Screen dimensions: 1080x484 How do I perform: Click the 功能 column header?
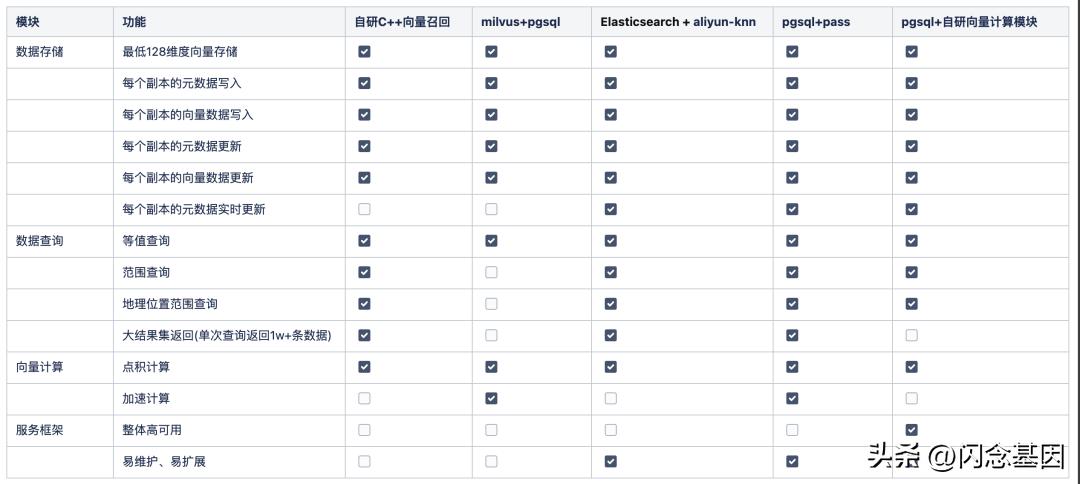pos(134,21)
